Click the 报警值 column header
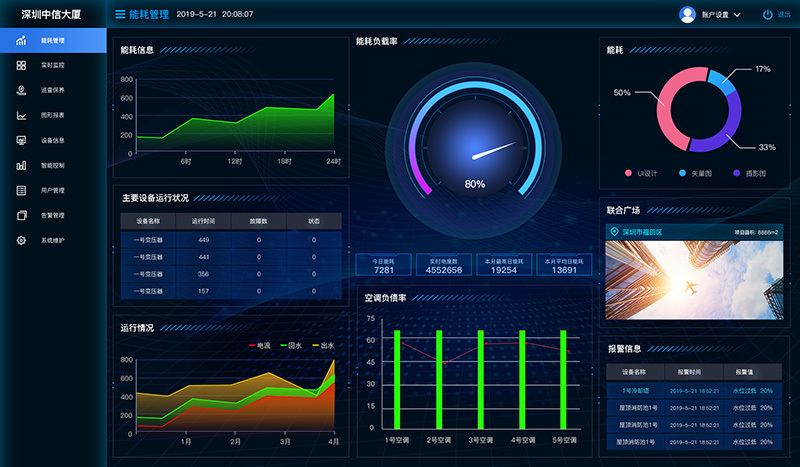The image size is (800, 467). [744, 372]
